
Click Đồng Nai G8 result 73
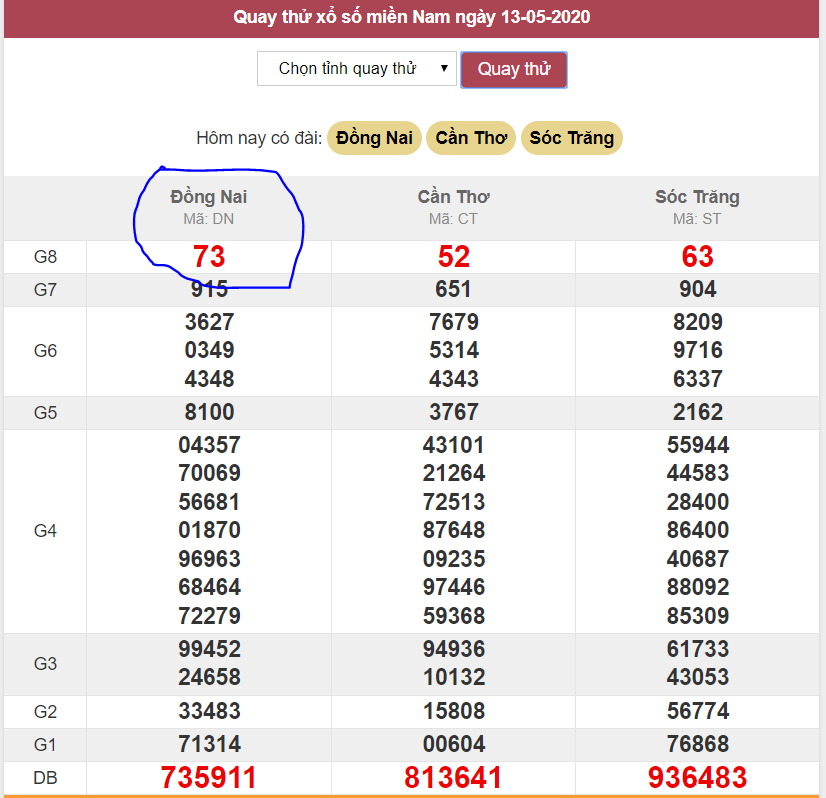point(208,257)
